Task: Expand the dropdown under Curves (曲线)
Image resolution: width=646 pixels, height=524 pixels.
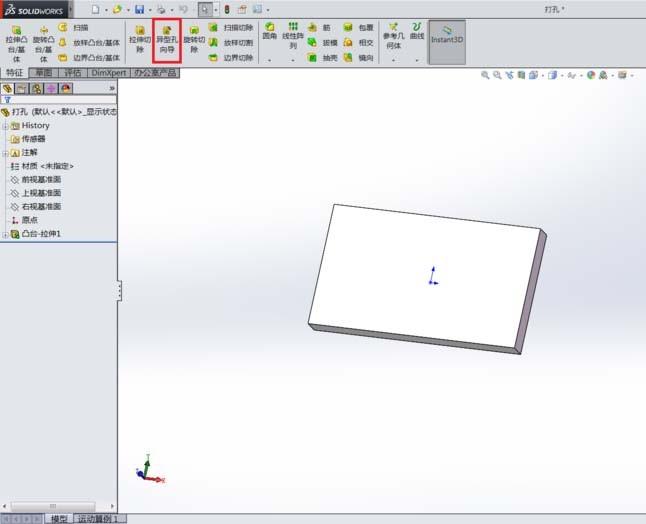Action: tap(417, 60)
